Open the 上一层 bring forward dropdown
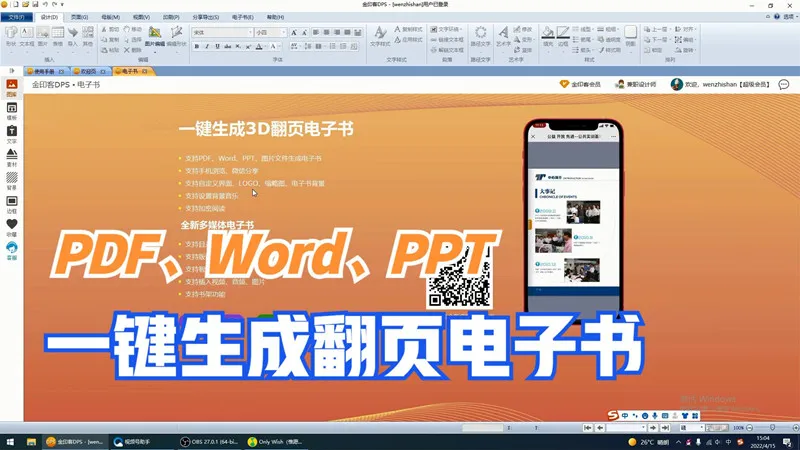Viewport: 800px width, 450px height. (657, 30)
